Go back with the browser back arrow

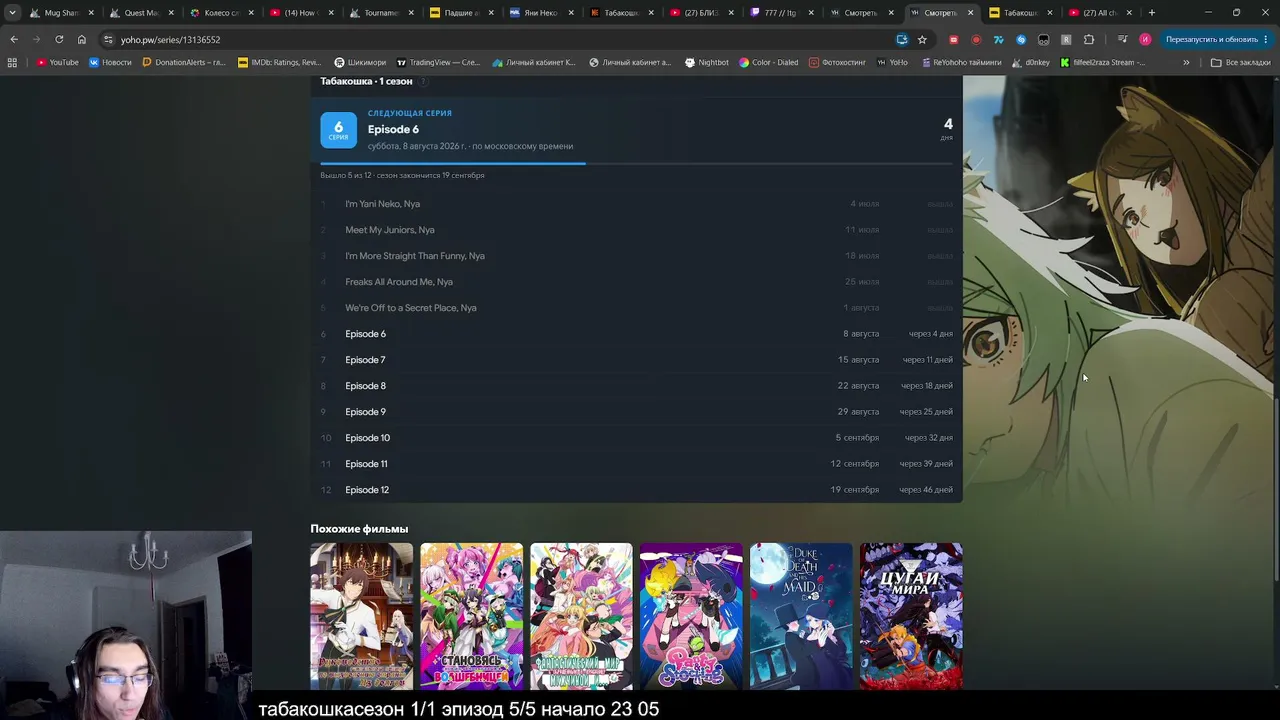tap(14, 39)
